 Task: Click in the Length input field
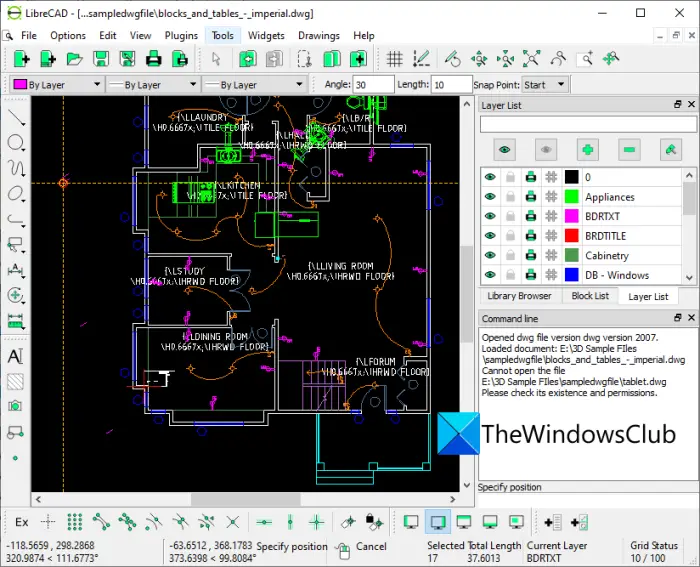click(x=451, y=84)
